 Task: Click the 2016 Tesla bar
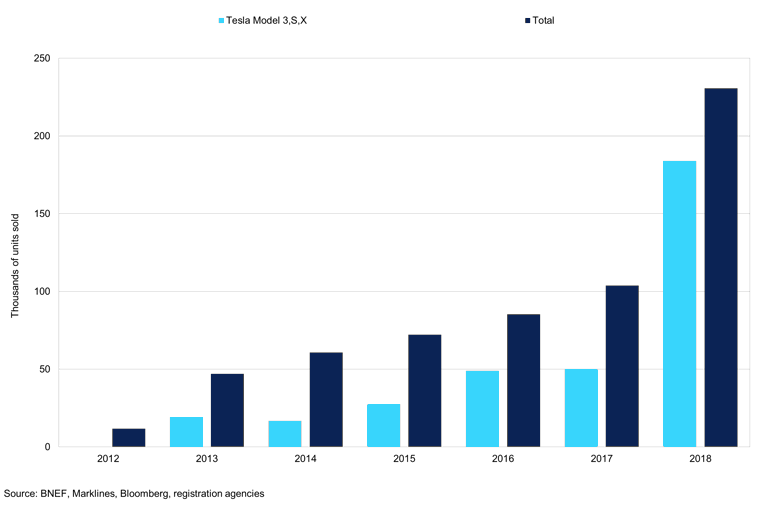[x=482, y=409]
